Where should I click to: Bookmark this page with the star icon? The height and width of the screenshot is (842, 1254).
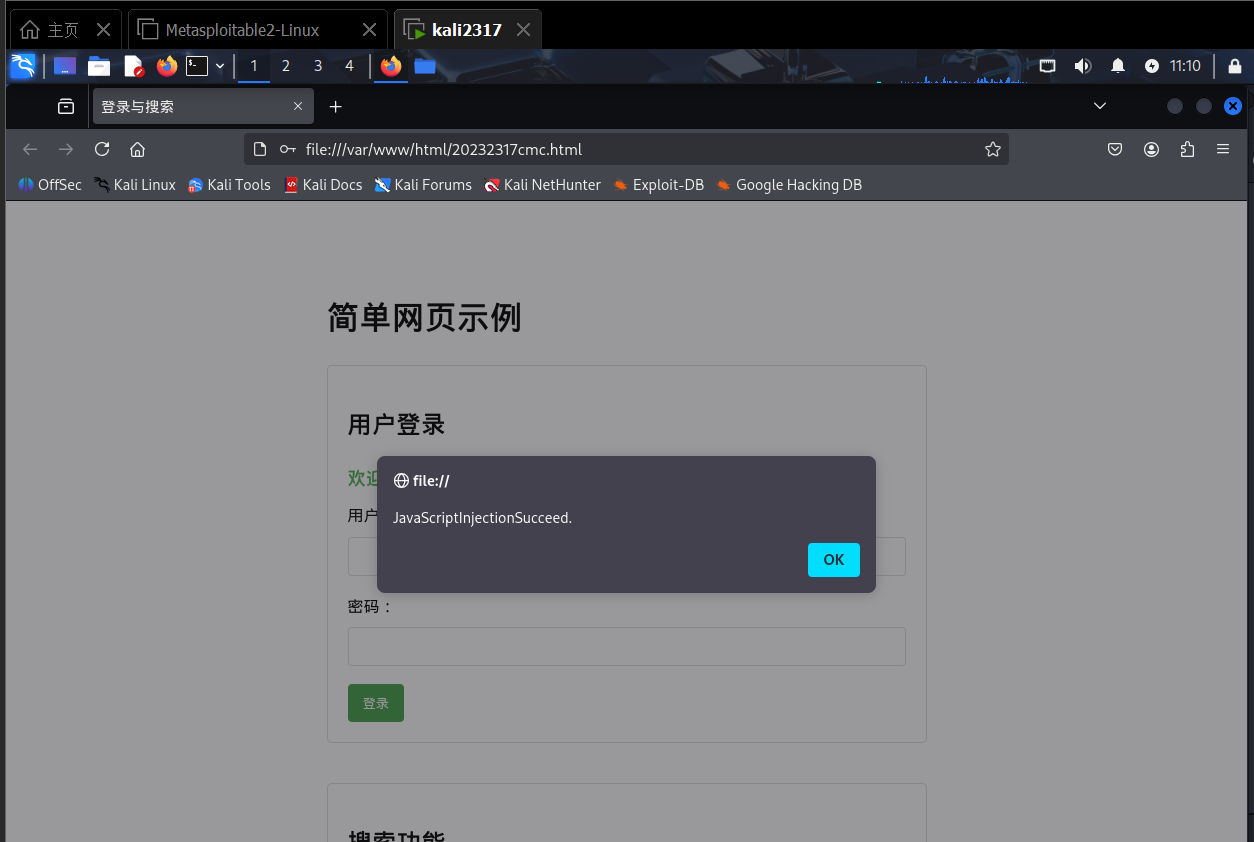click(x=992, y=149)
